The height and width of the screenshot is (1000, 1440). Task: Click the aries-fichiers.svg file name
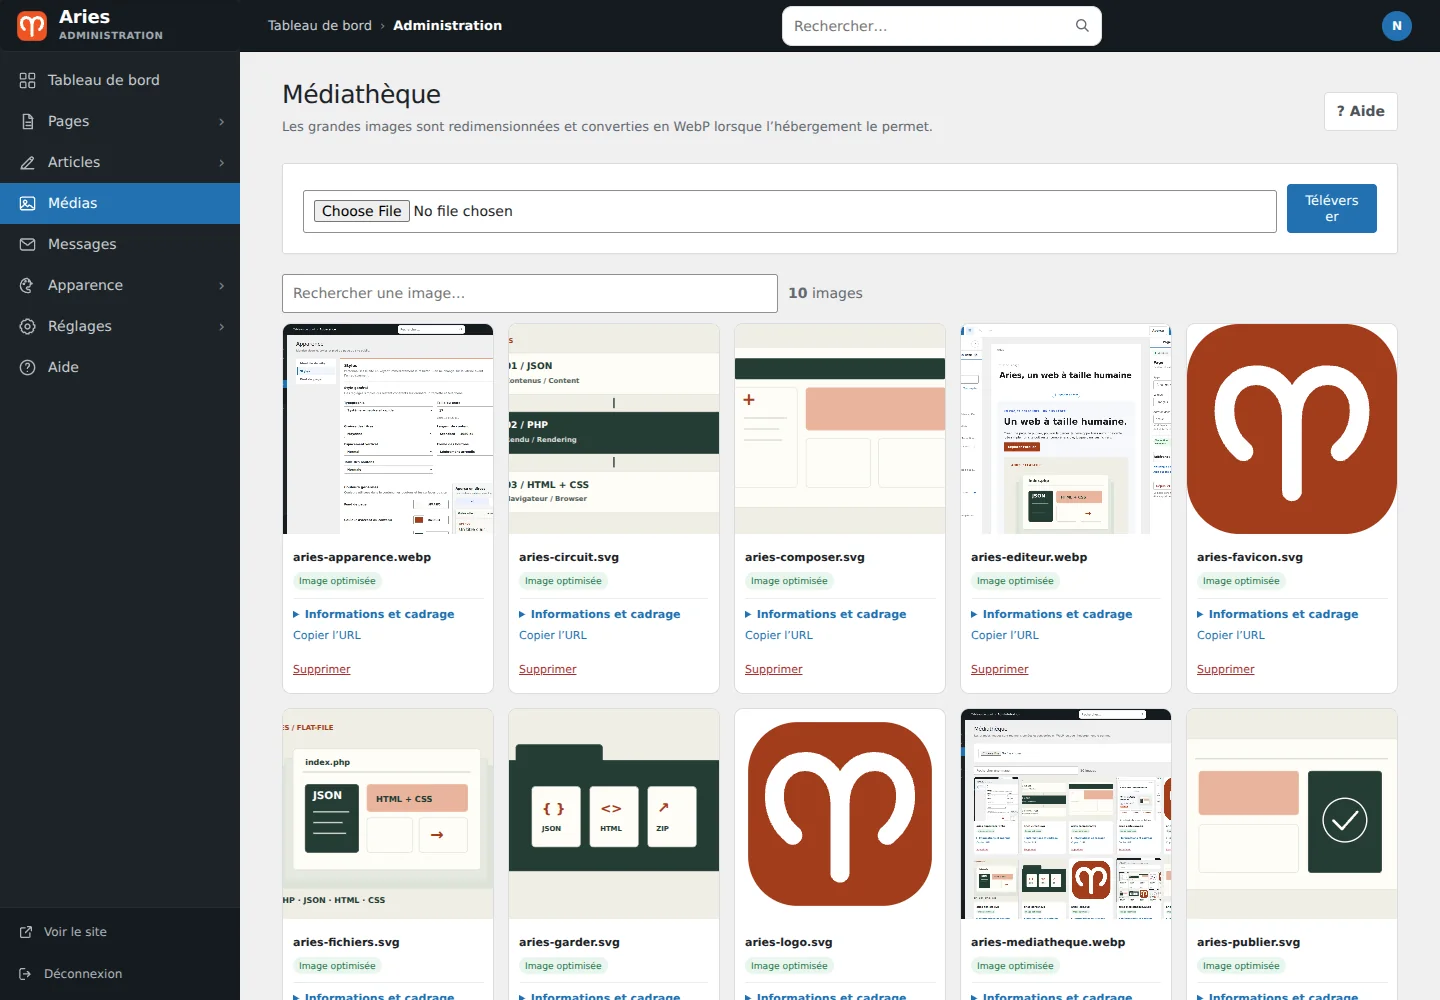click(x=346, y=942)
